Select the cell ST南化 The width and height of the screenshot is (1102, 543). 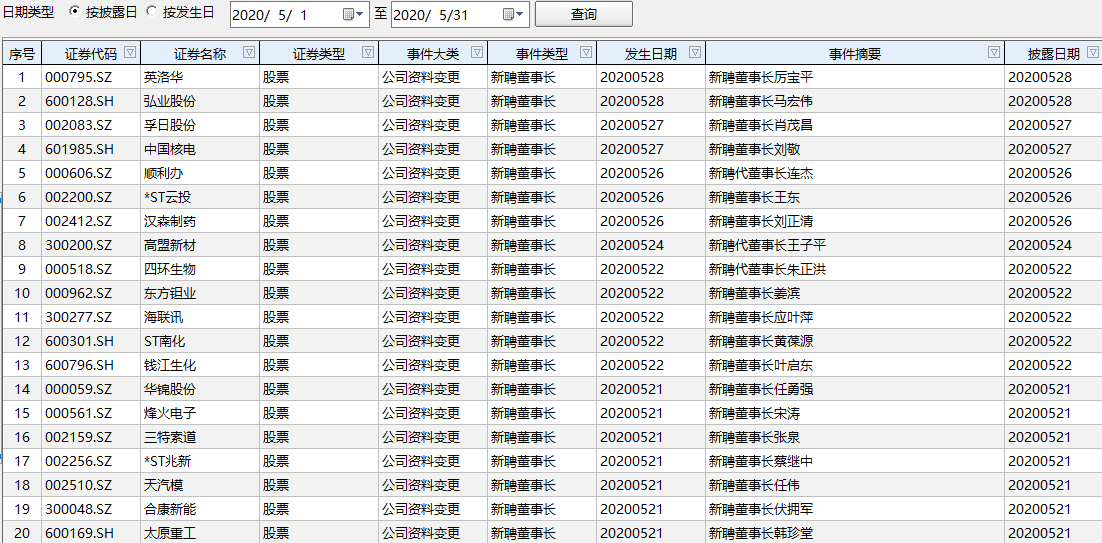[x=200, y=341]
